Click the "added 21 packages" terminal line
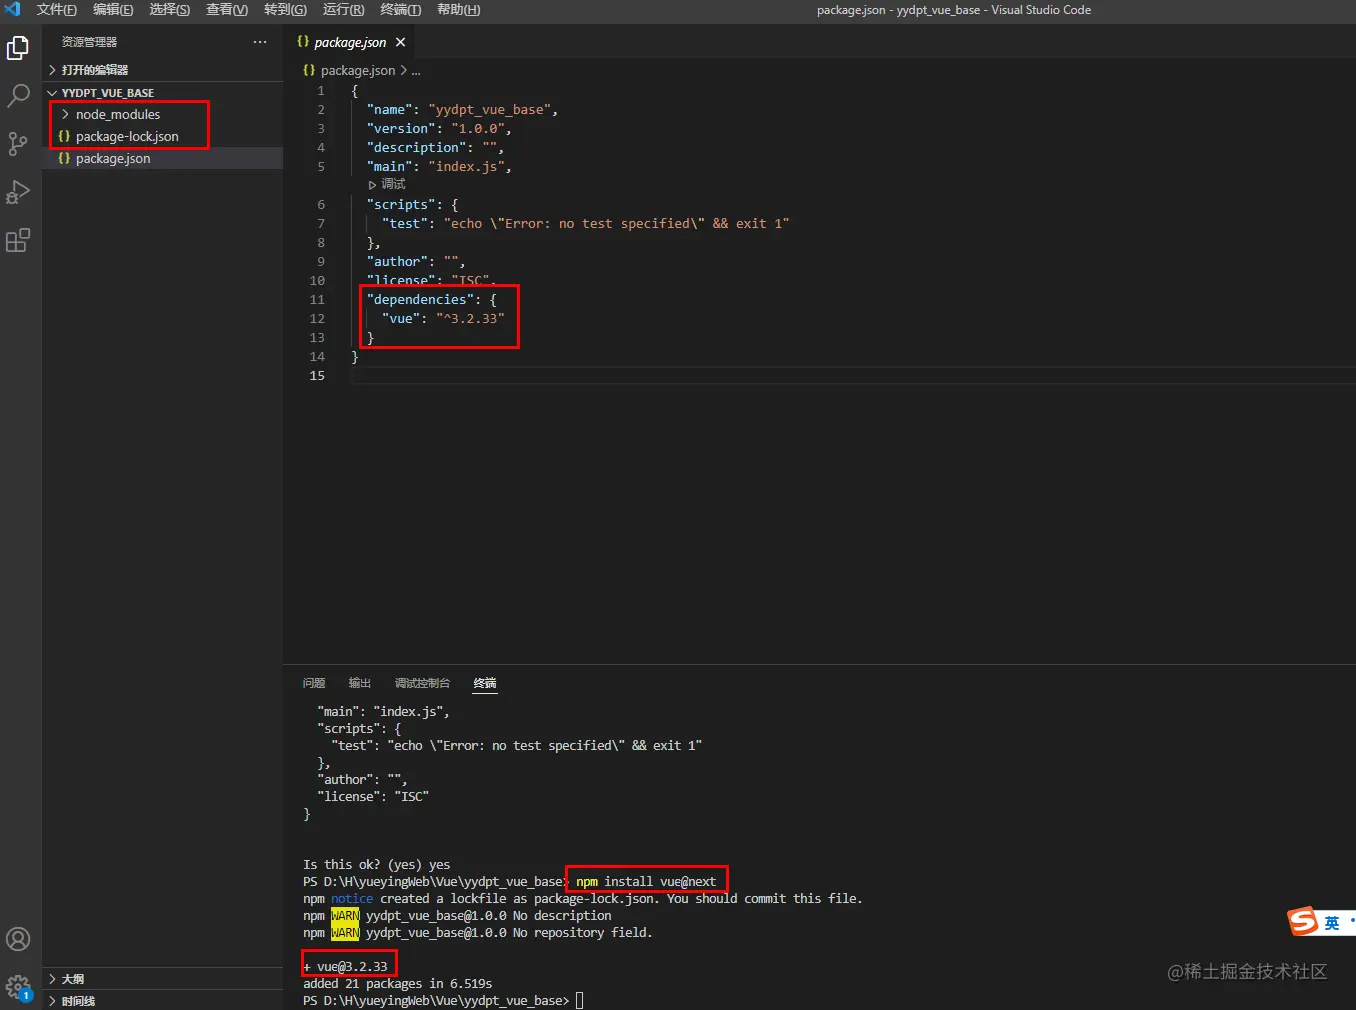 tap(398, 983)
